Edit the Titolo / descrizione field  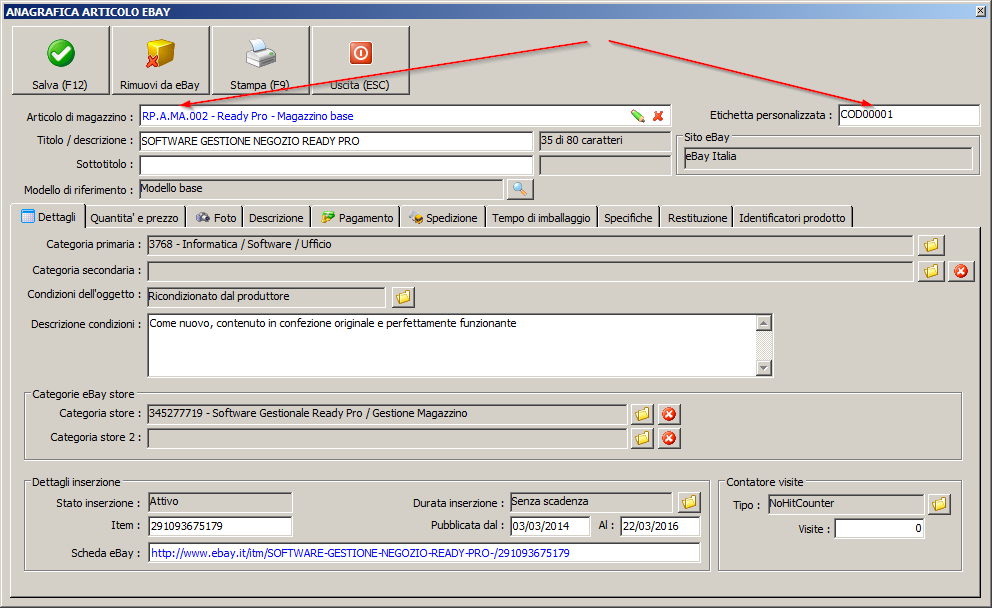(336, 141)
